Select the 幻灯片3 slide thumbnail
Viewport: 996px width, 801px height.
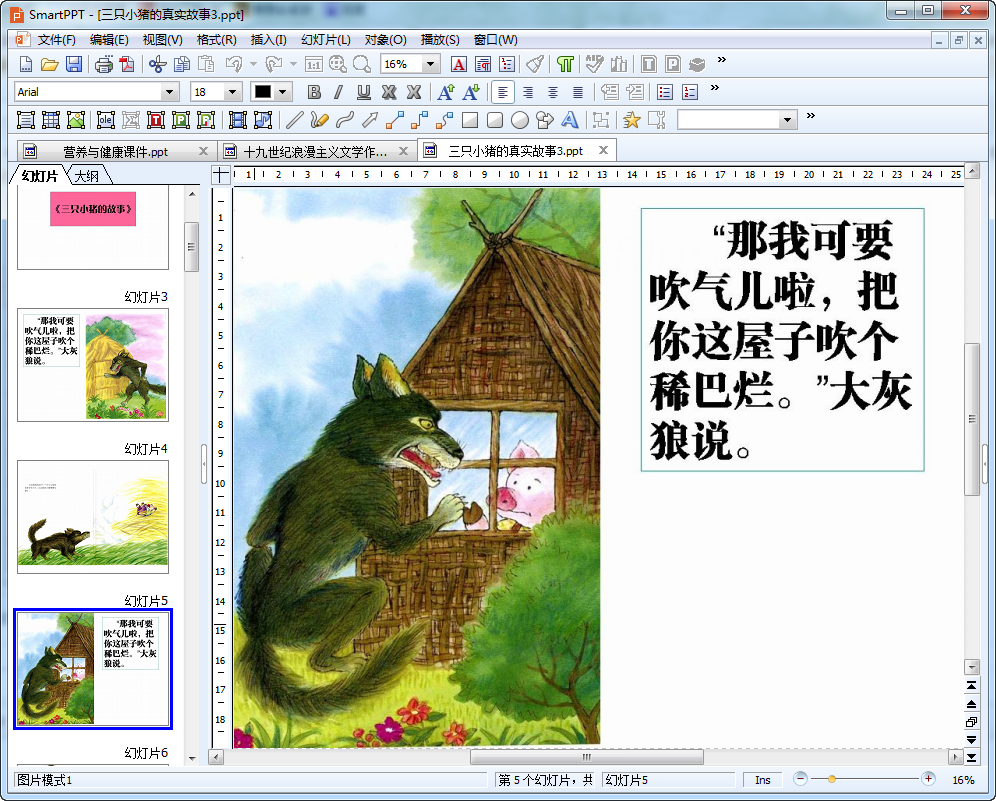(x=93, y=365)
